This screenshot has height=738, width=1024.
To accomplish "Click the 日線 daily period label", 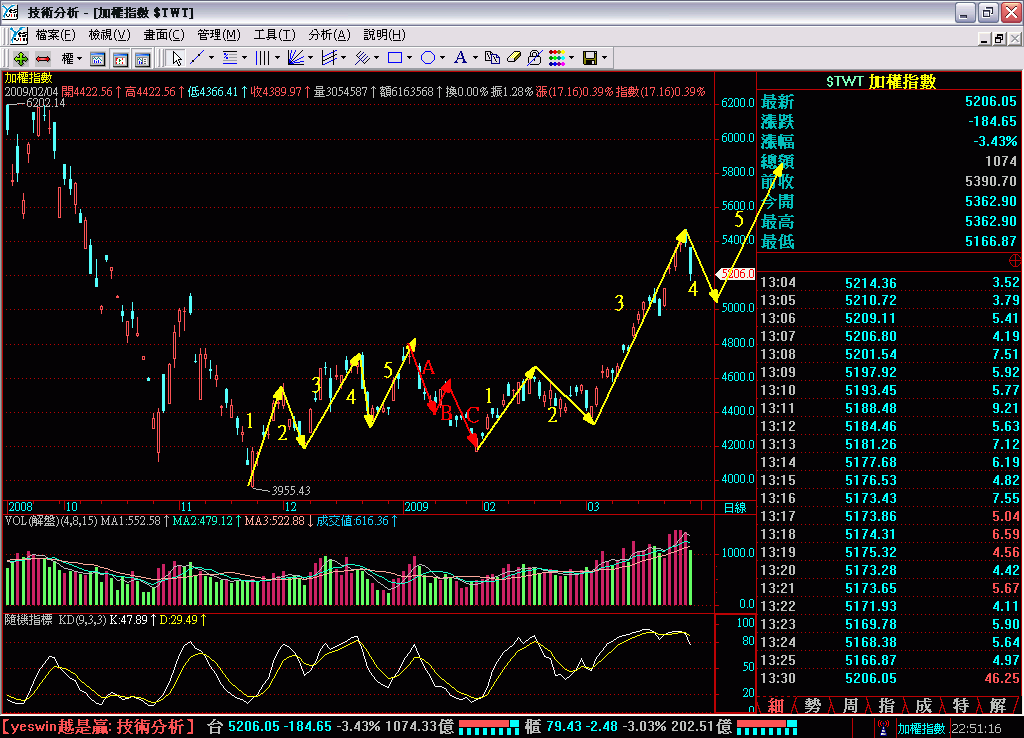I will pos(735,507).
